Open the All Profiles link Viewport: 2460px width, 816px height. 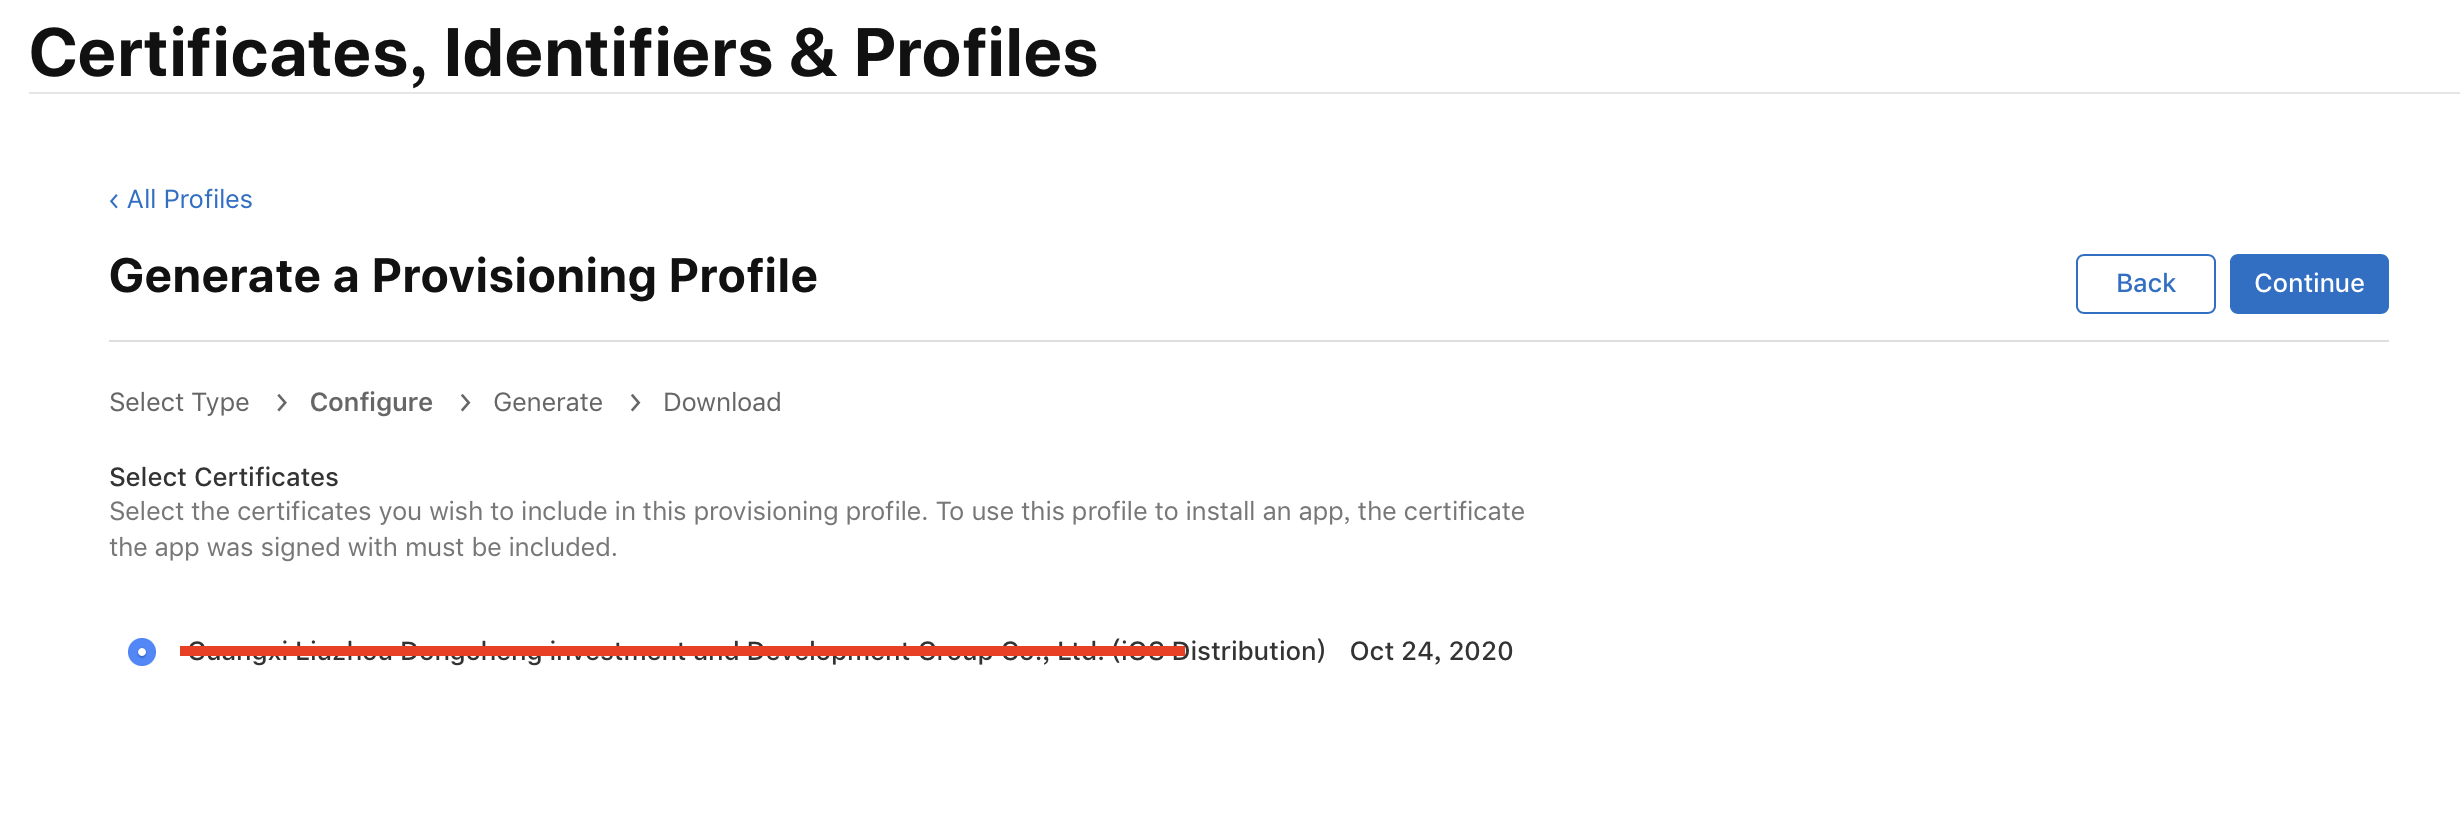coord(189,200)
